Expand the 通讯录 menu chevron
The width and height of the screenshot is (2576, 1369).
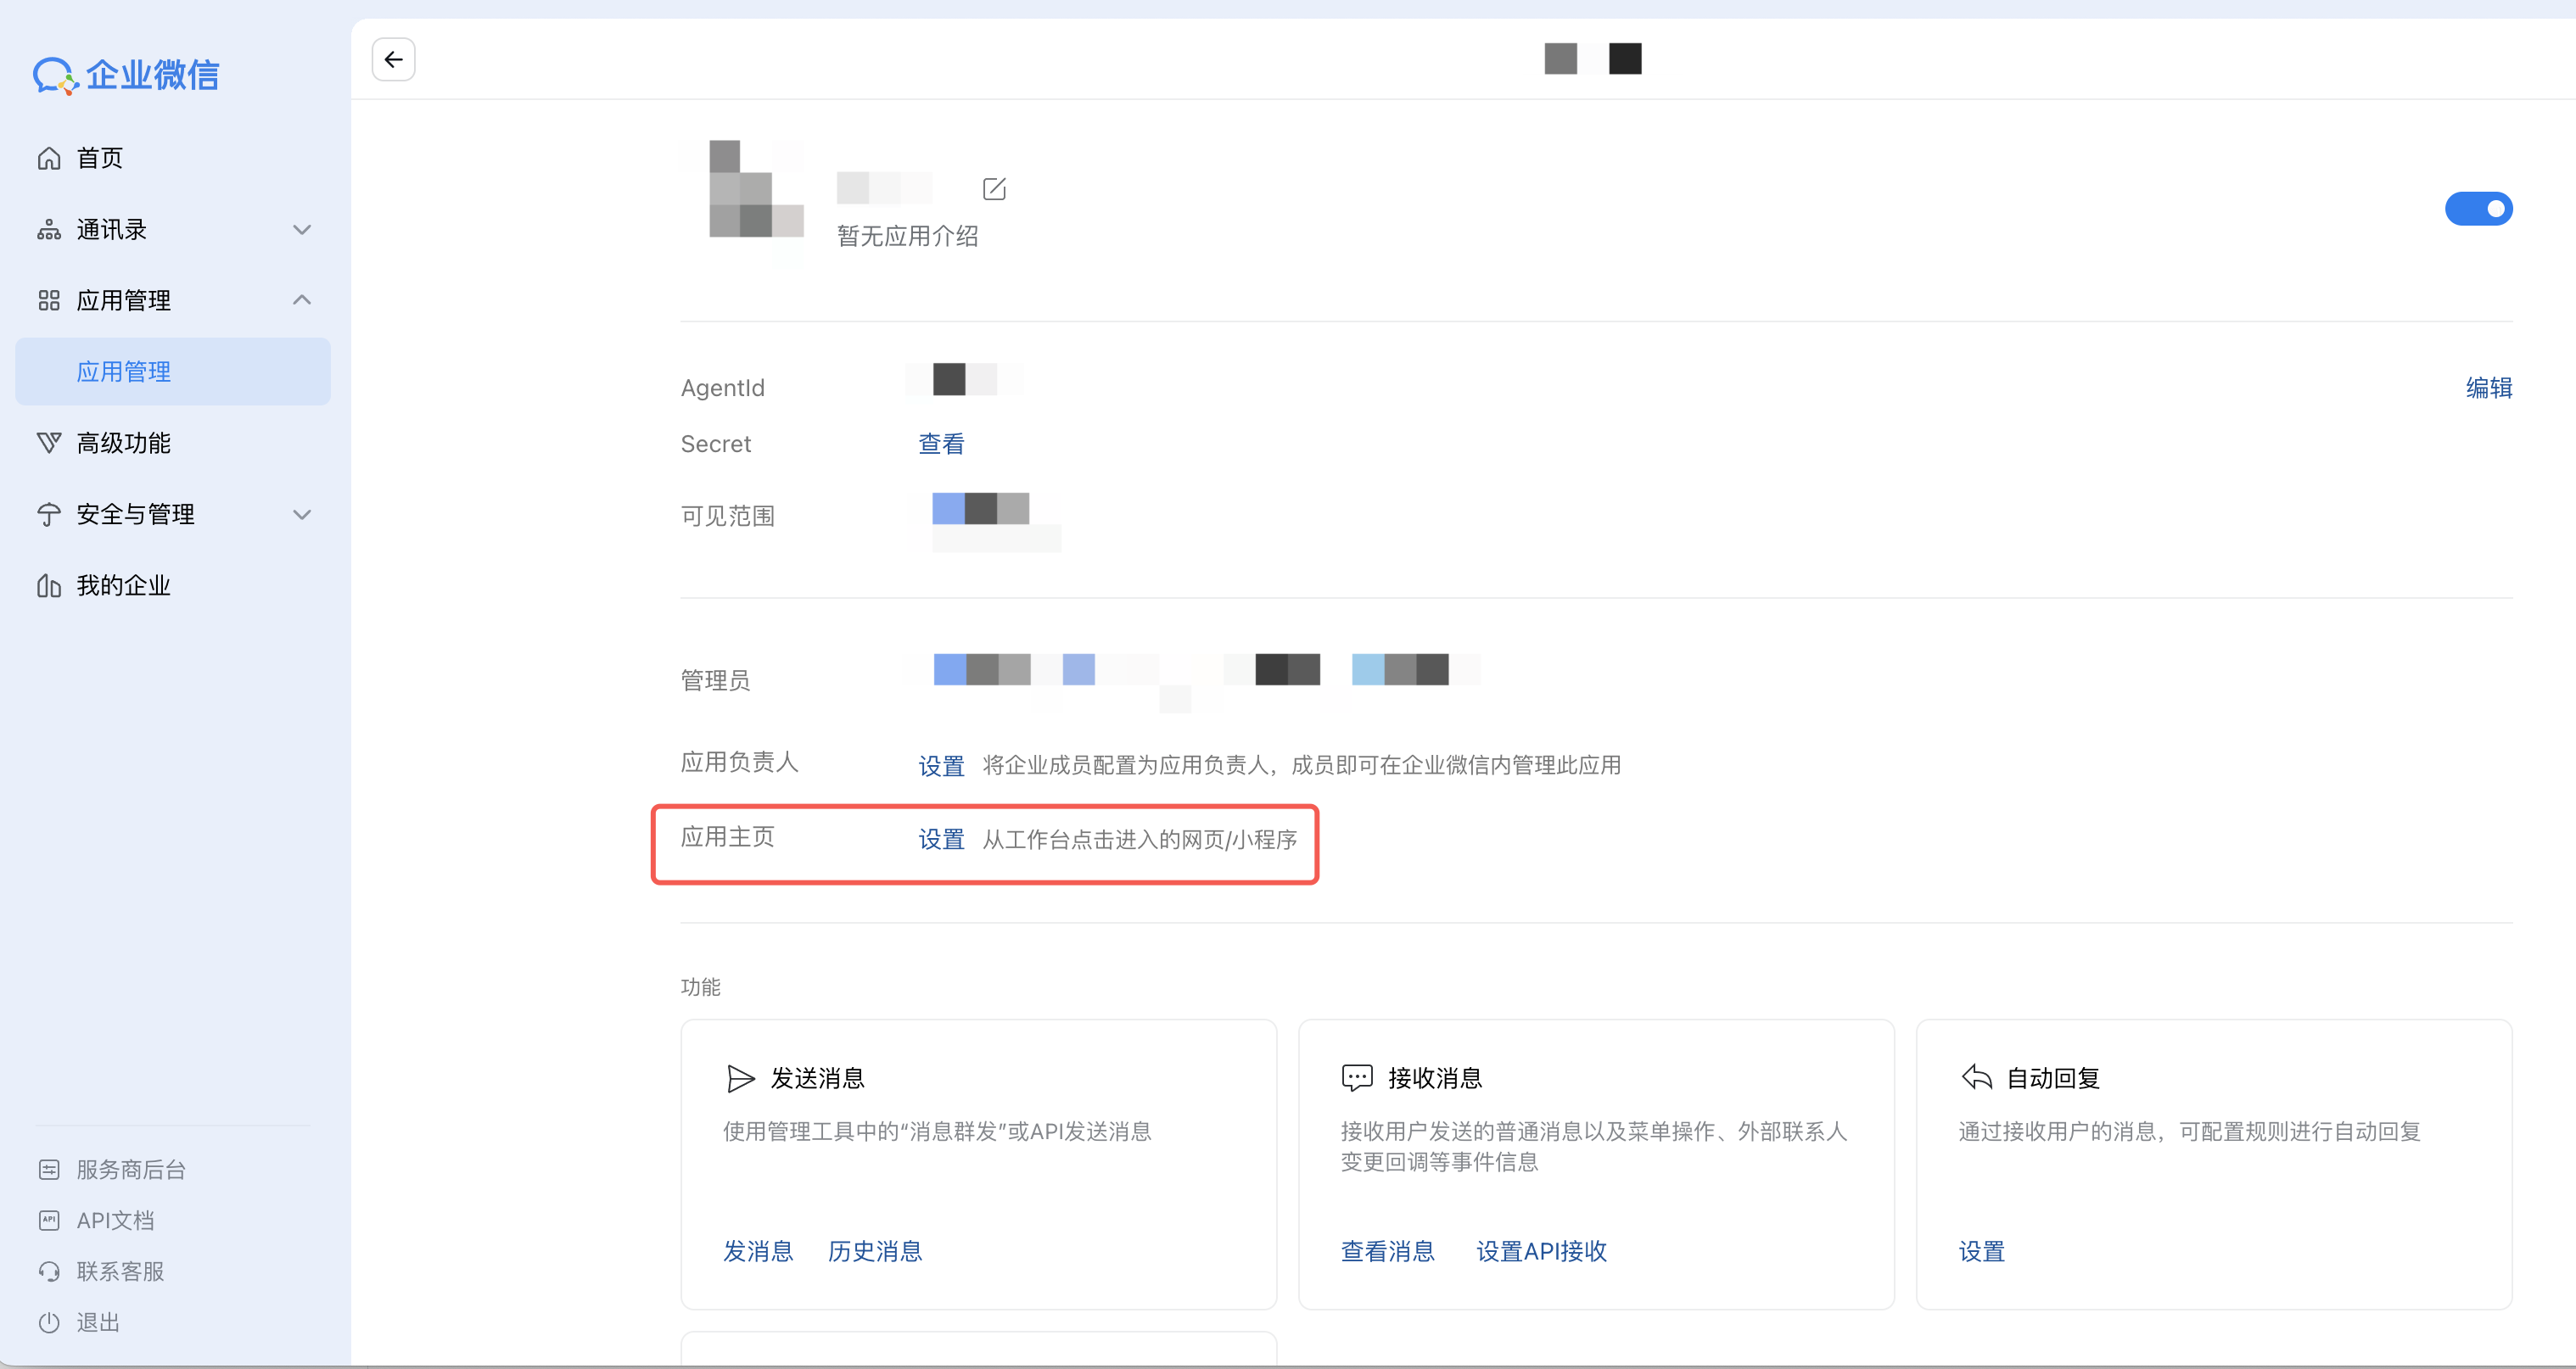coord(302,230)
